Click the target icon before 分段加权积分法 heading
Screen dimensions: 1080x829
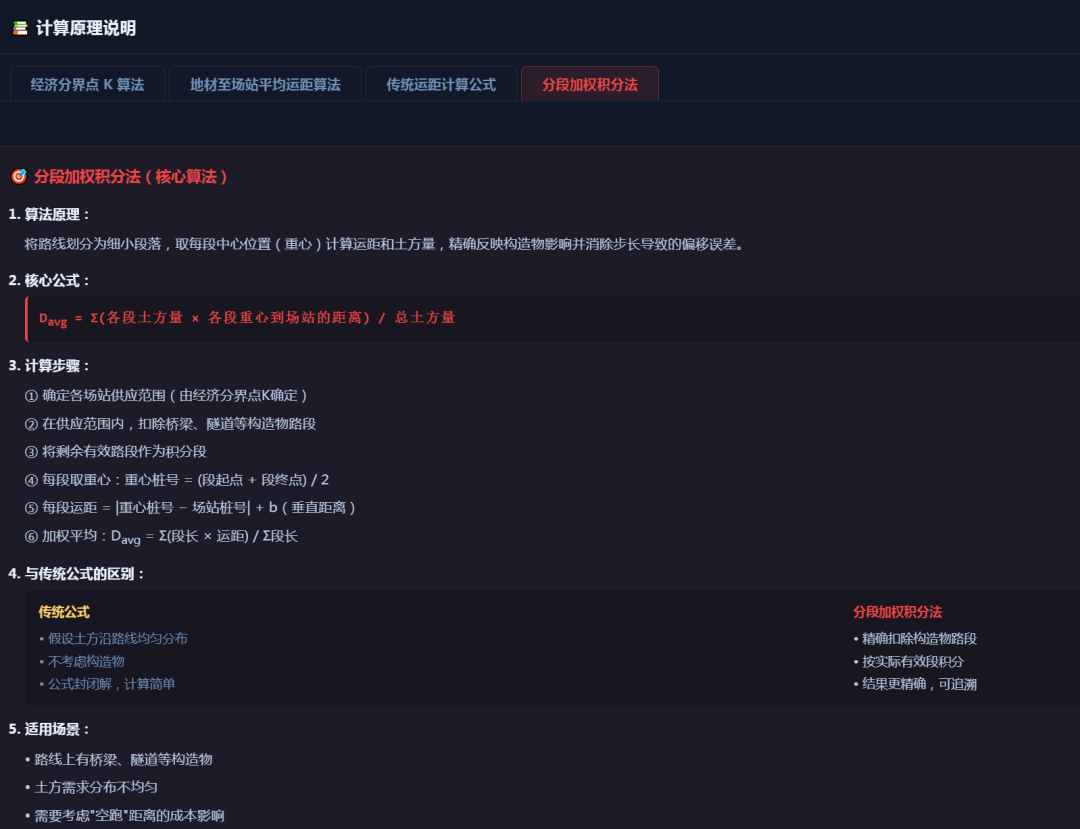(19, 177)
